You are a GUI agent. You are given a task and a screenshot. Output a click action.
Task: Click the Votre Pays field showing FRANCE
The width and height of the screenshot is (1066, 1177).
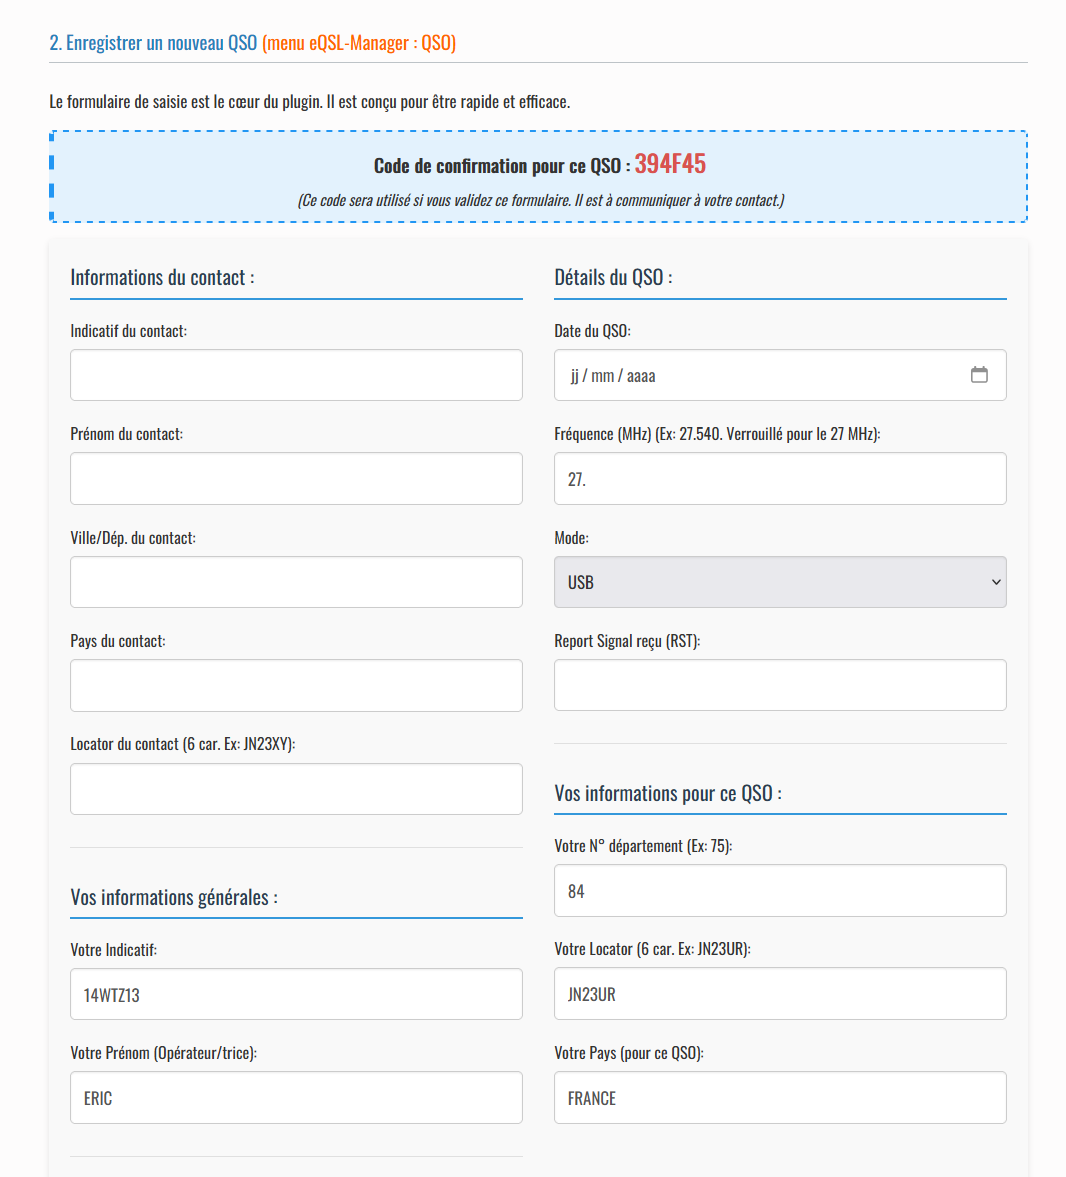click(780, 1098)
